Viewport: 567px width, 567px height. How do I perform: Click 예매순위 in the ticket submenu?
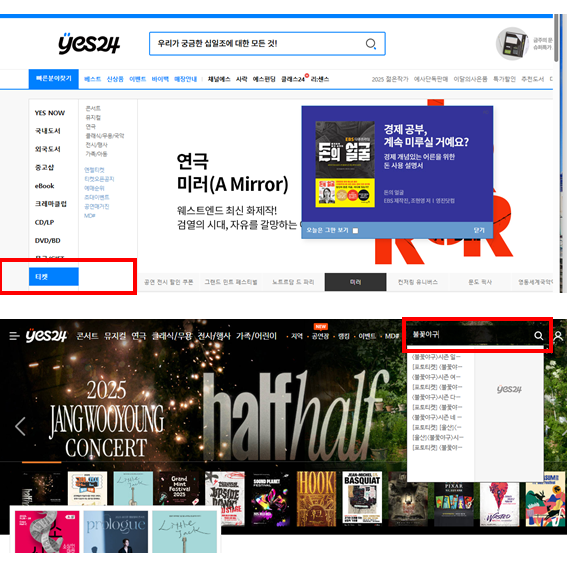94,188
